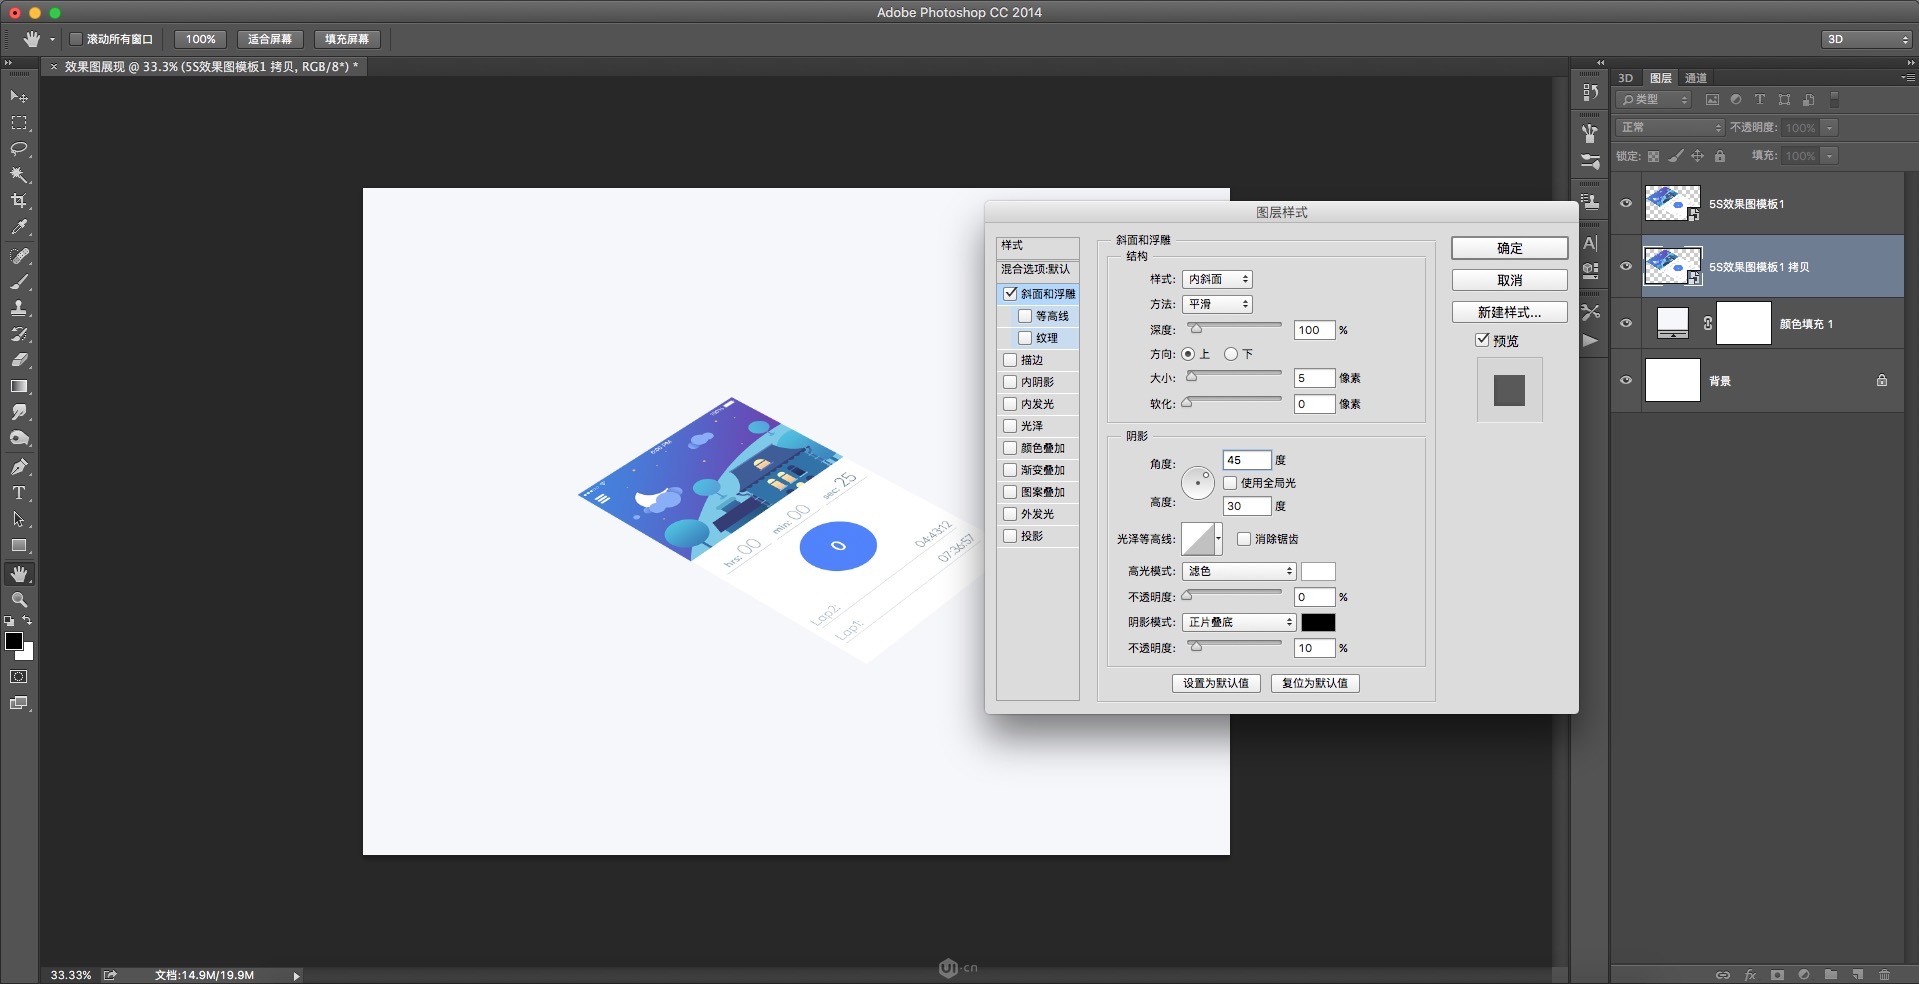Select the Dodge tool
The width and height of the screenshot is (1919, 984).
pos(19,438)
